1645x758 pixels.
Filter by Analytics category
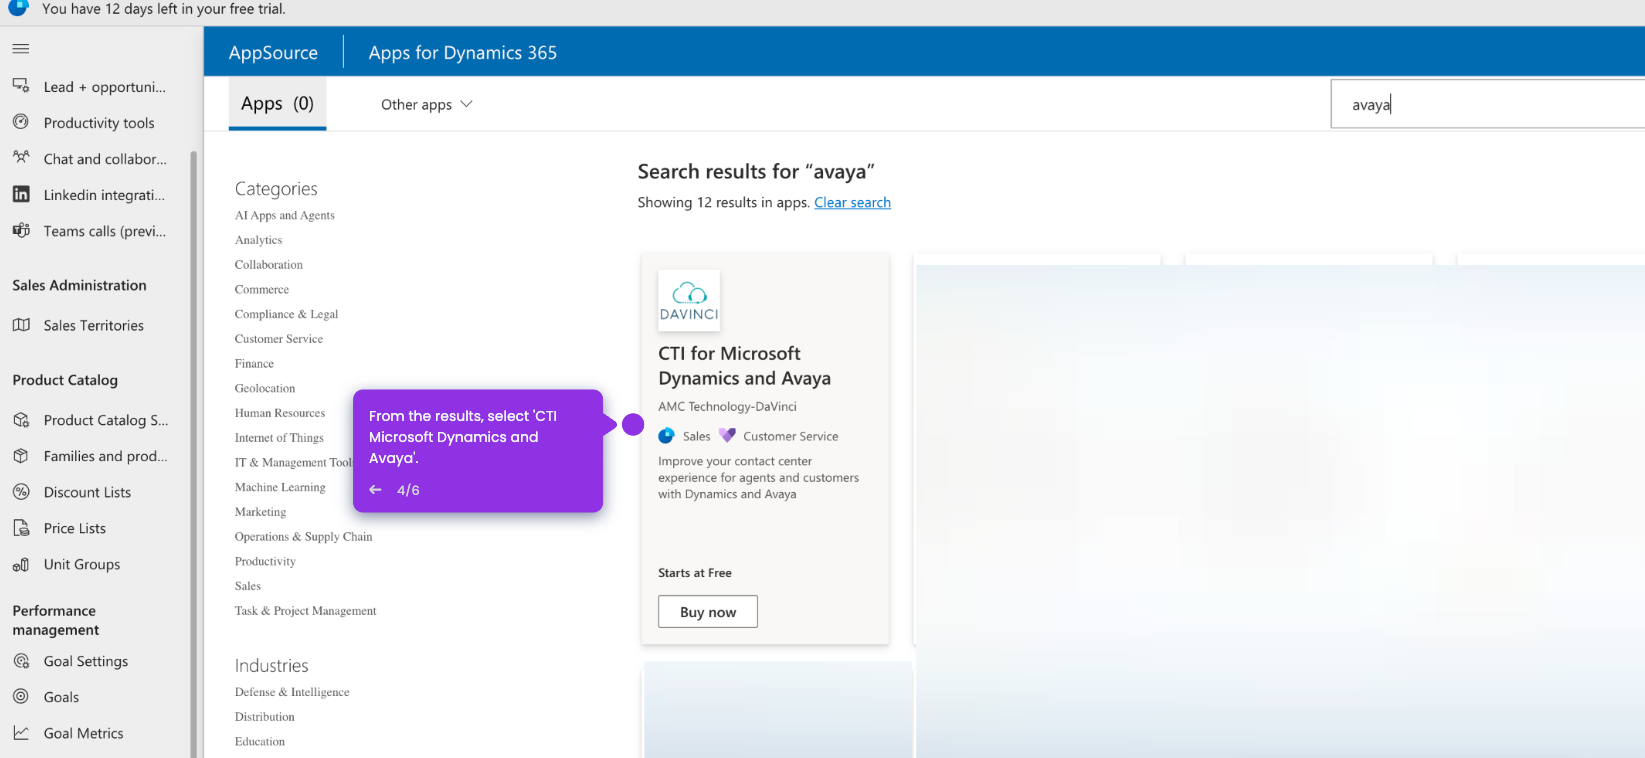pos(259,240)
